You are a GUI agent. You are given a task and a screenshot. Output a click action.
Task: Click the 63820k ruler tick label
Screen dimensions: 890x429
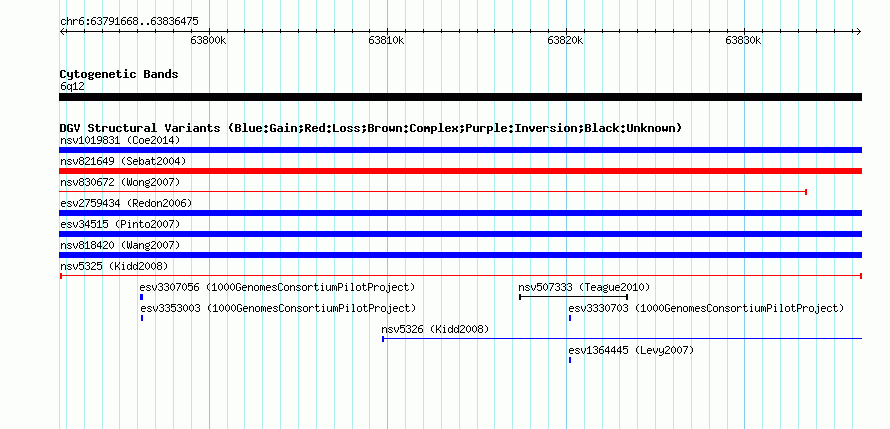coord(566,40)
